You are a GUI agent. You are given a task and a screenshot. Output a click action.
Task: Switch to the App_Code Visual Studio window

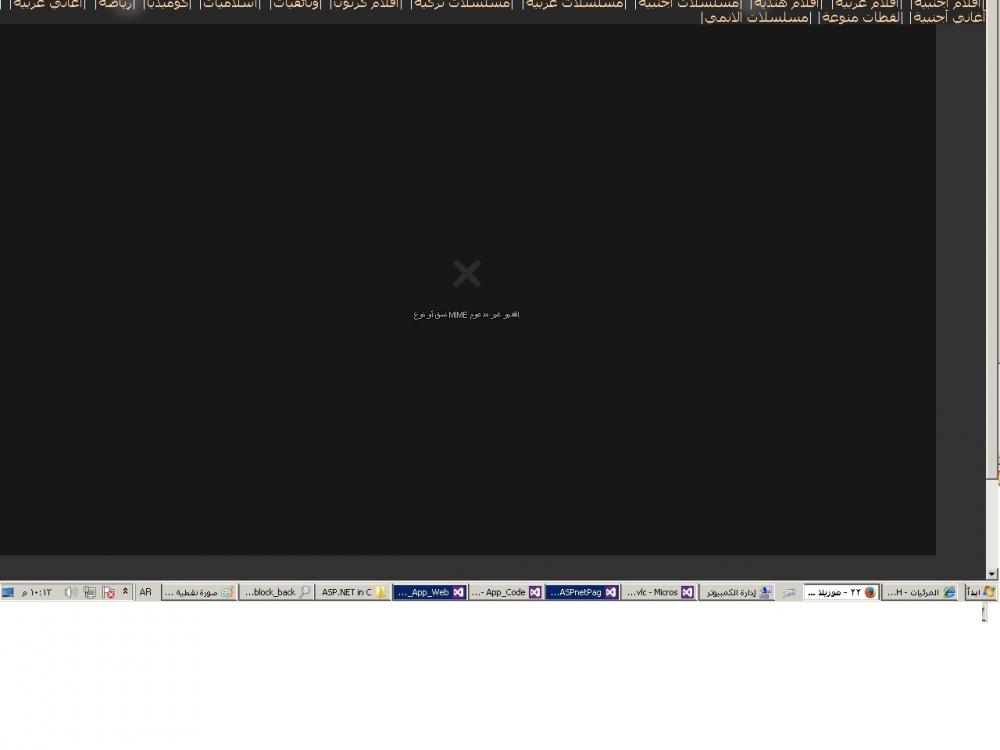(x=506, y=592)
